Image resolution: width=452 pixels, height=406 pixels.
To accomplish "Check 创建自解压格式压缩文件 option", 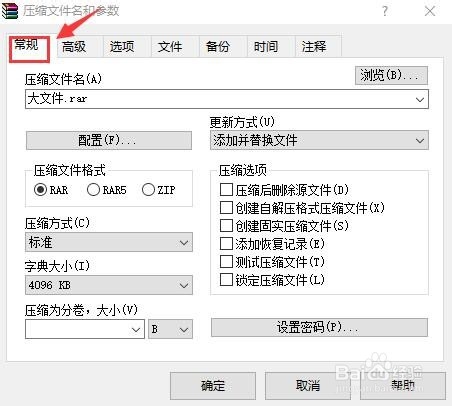I will point(226,208).
